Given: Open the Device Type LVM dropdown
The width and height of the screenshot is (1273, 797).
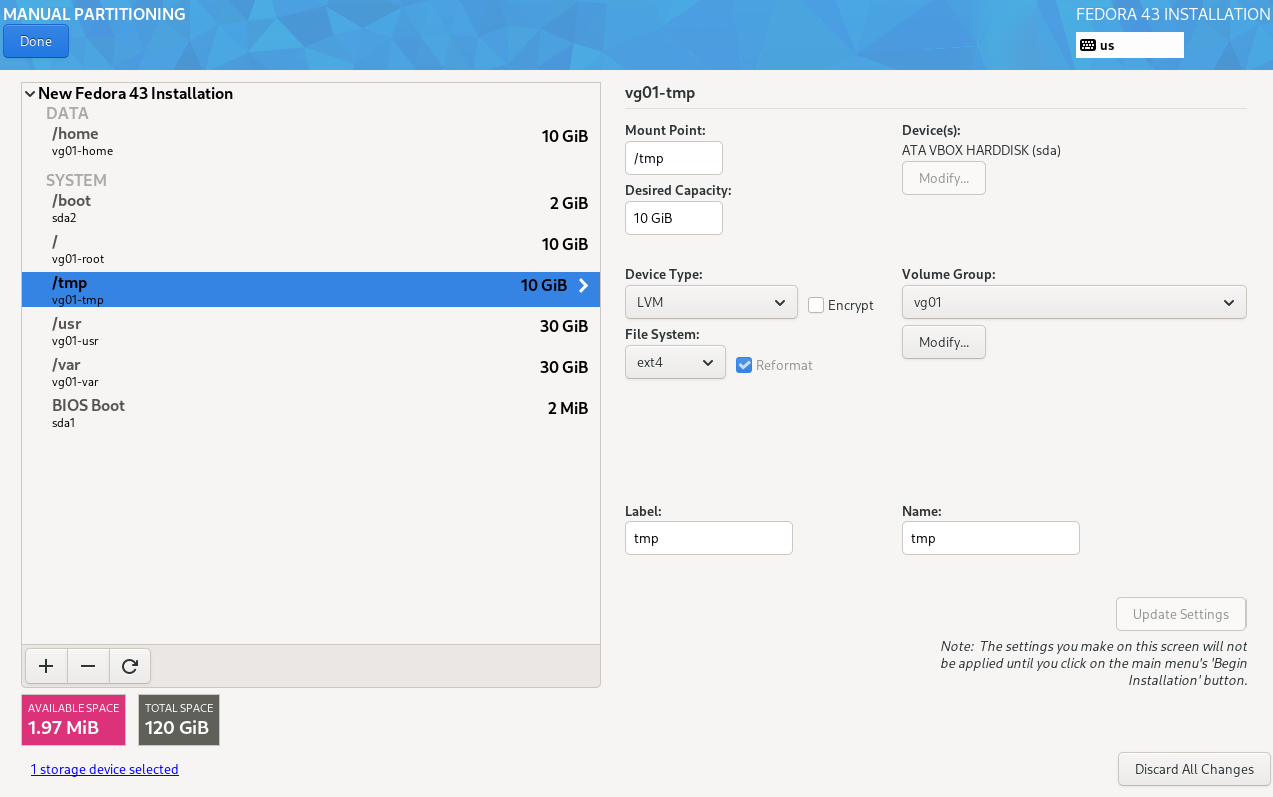Looking at the screenshot, I should click(710, 302).
